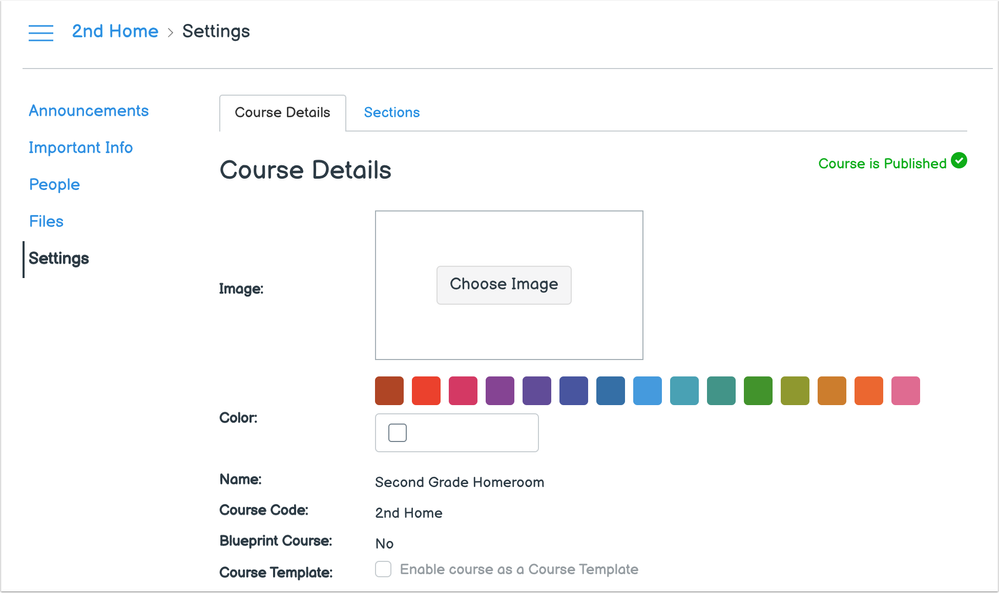Viewport: 999px width, 593px height.
Task: Open the hamburger navigation menu icon
Action: [41, 32]
